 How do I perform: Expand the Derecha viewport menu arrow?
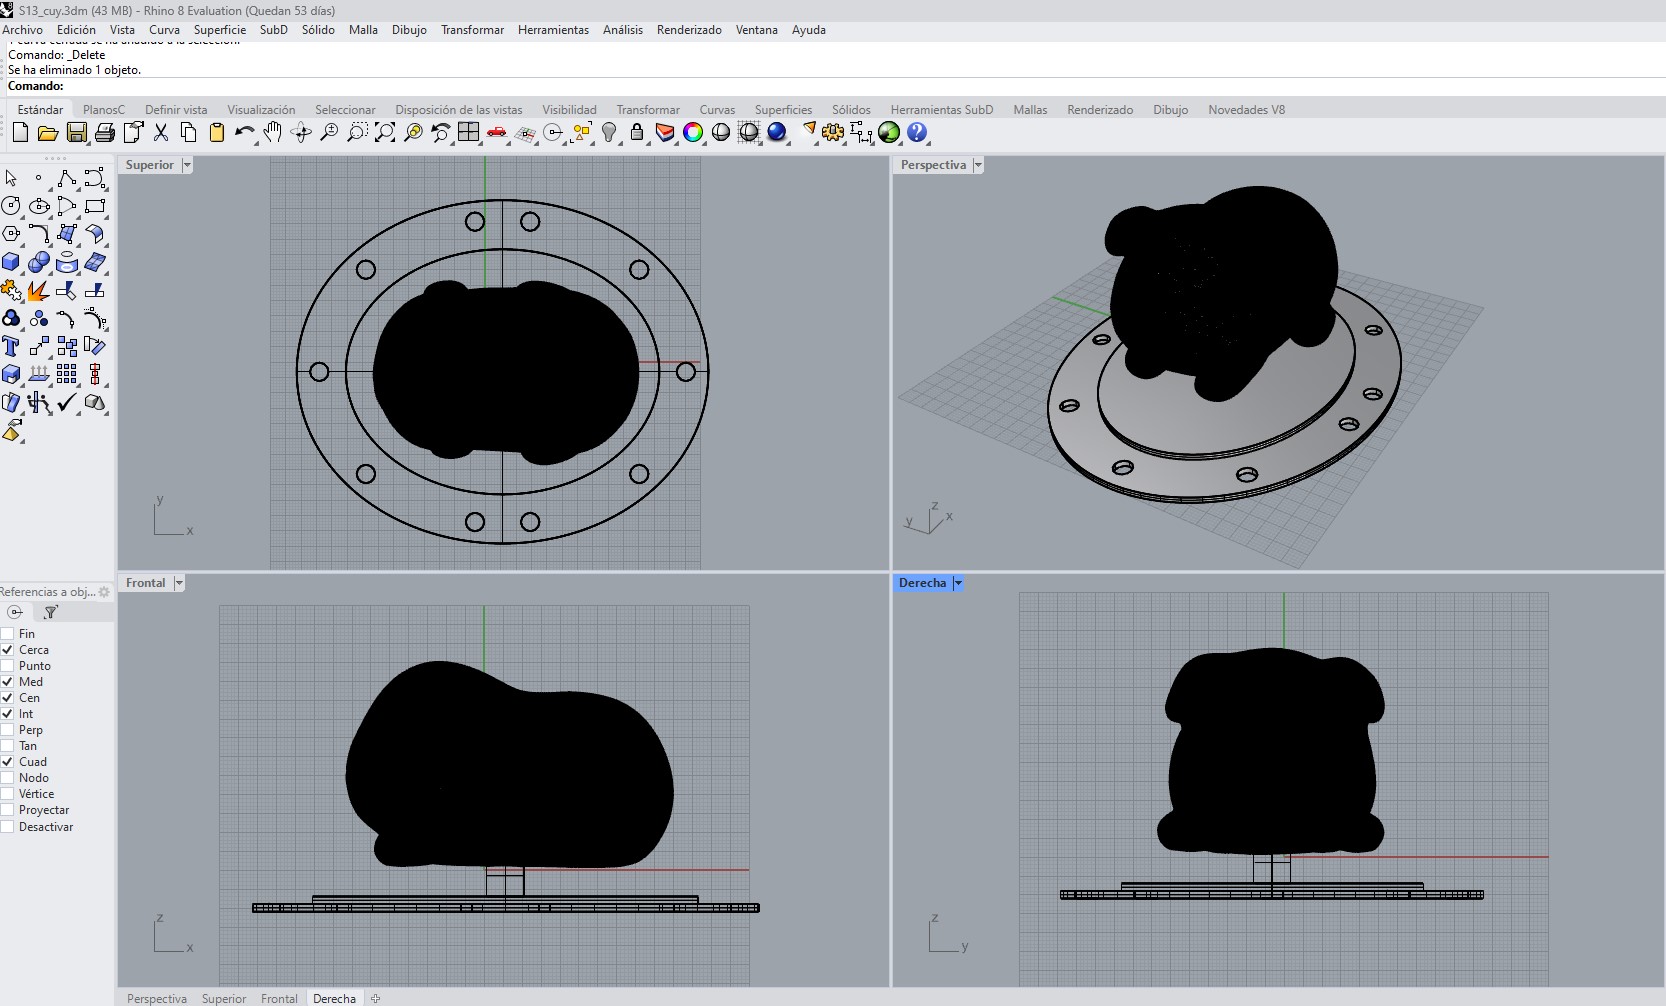pyautogui.click(x=957, y=583)
